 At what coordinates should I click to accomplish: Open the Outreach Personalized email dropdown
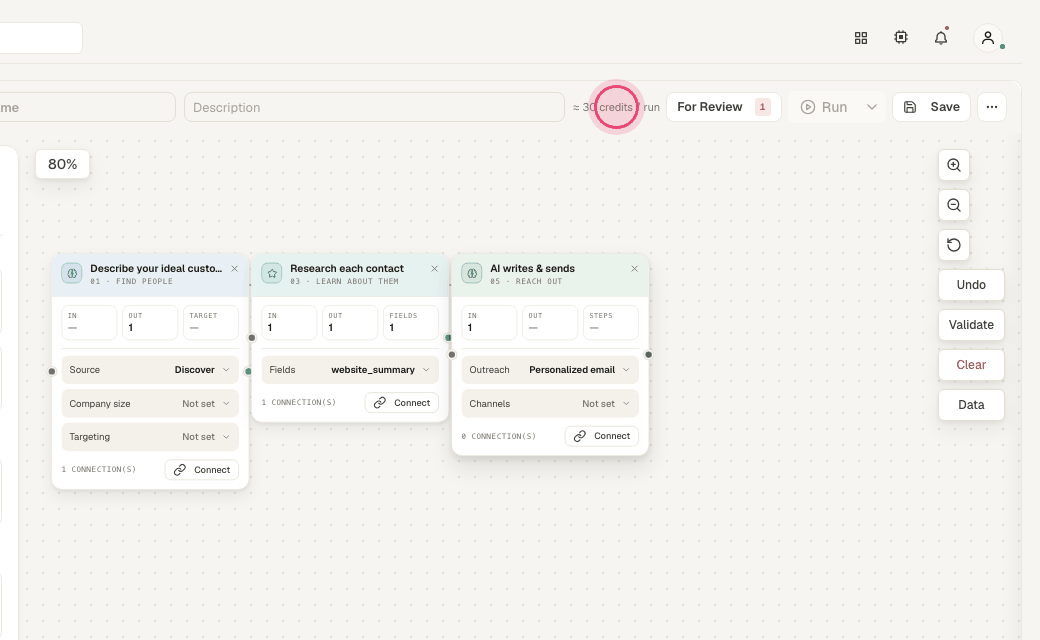click(550, 370)
